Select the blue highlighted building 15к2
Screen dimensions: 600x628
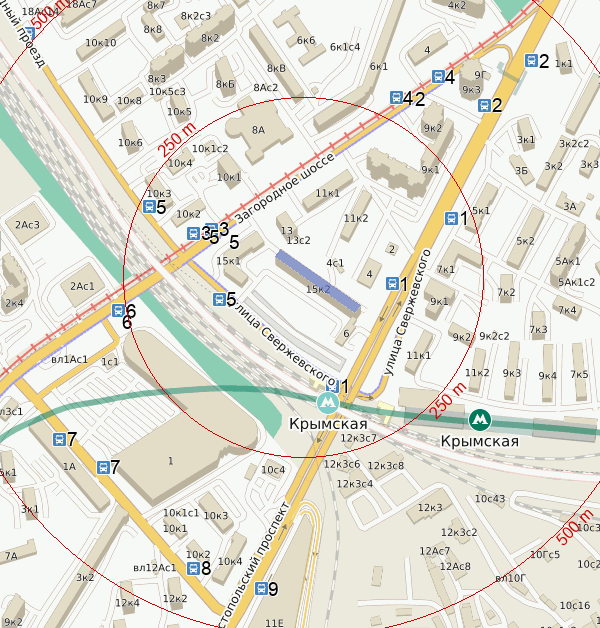(x=318, y=281)
